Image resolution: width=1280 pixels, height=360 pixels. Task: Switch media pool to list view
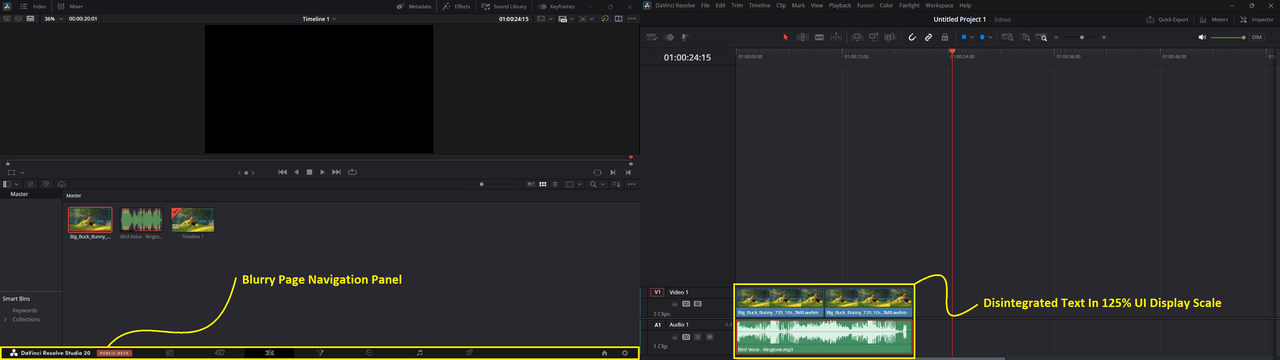click(x=555, y=184)
